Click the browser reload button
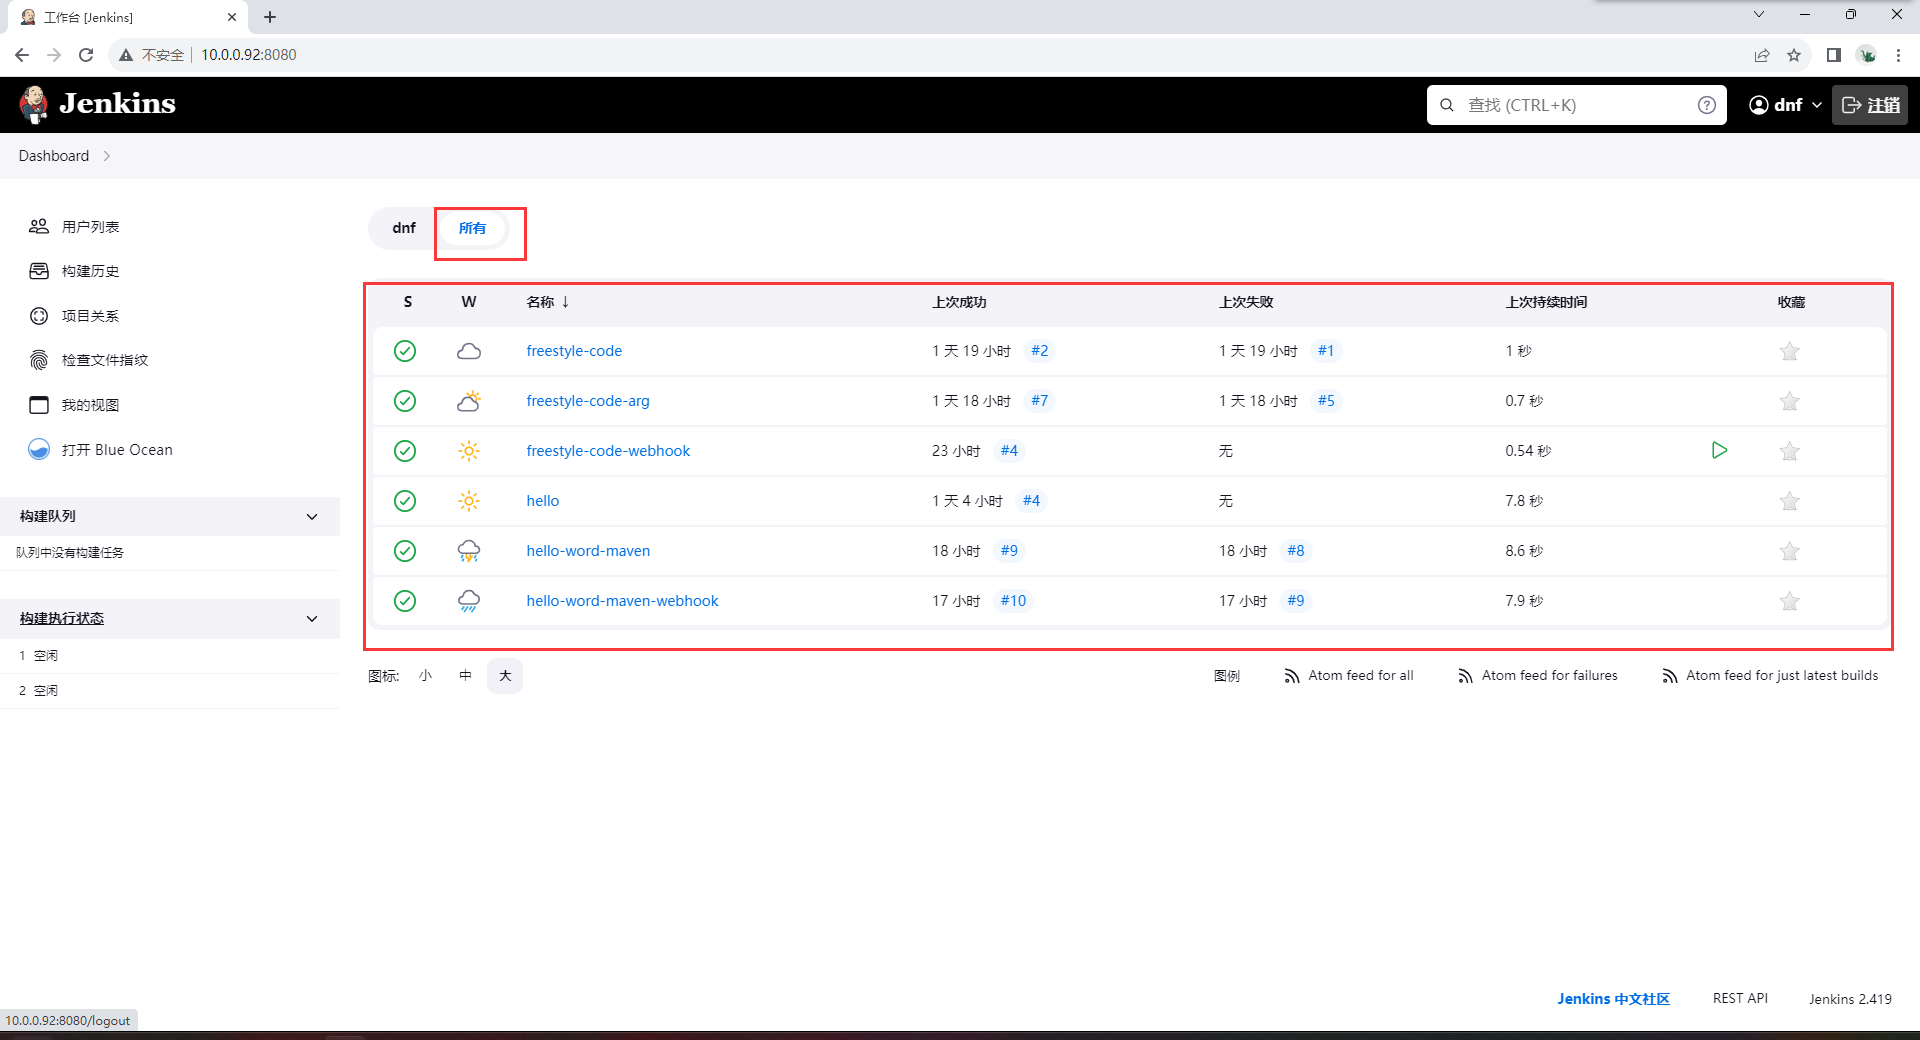The image size is (1920, 1040). (86, 55)
